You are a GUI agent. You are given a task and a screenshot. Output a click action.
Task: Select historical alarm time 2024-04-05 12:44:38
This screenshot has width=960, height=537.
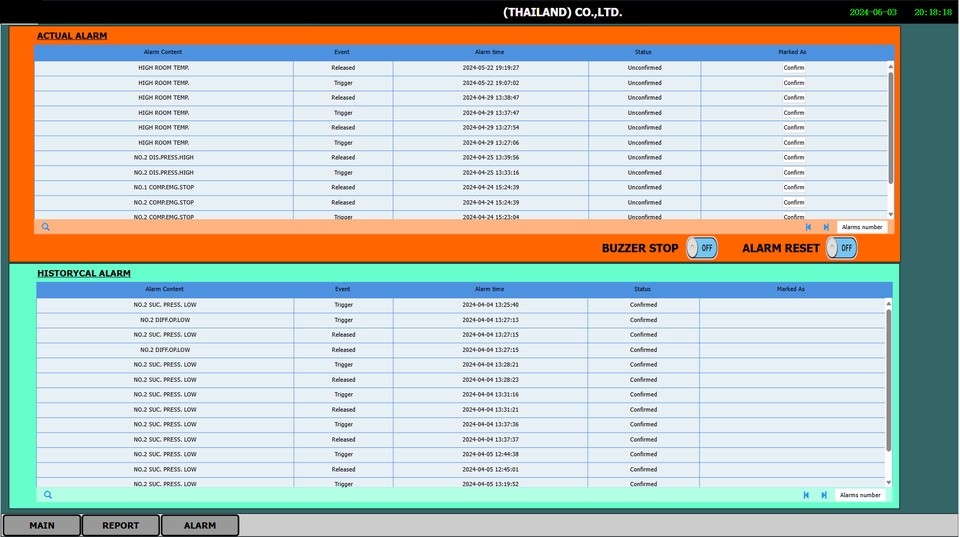pos(490,454)
